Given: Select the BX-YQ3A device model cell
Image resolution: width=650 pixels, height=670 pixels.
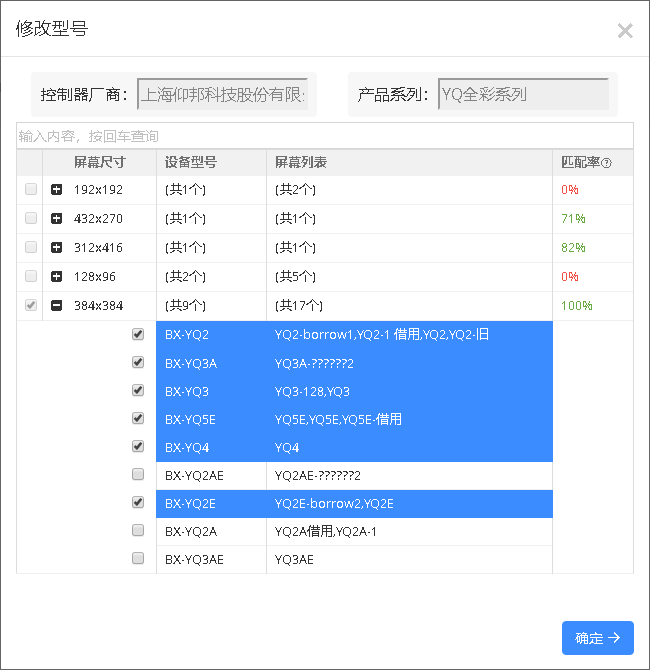Looking at the screenshot, I should coord(212,363).
